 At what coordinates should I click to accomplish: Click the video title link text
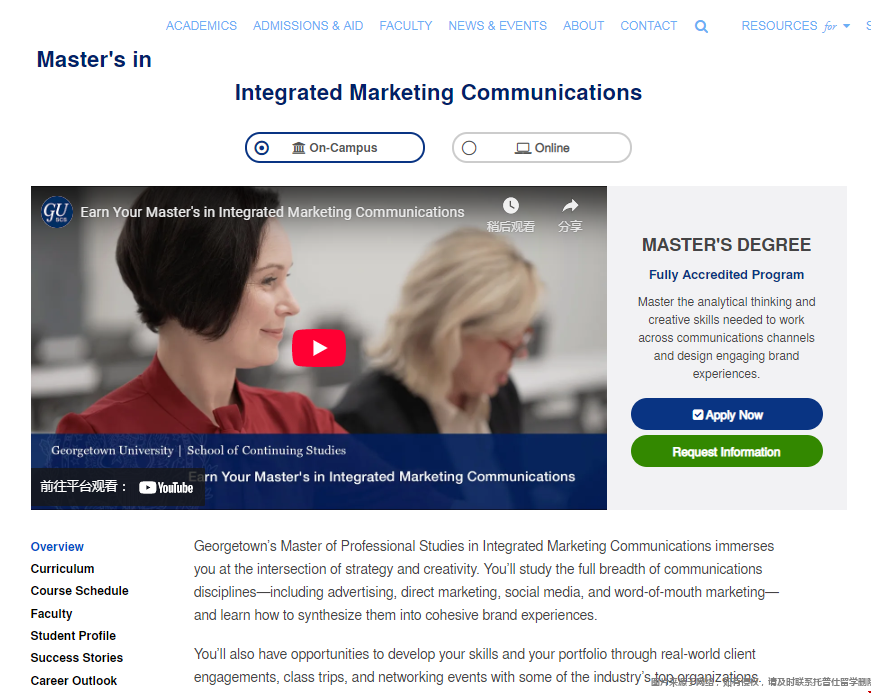272,212
